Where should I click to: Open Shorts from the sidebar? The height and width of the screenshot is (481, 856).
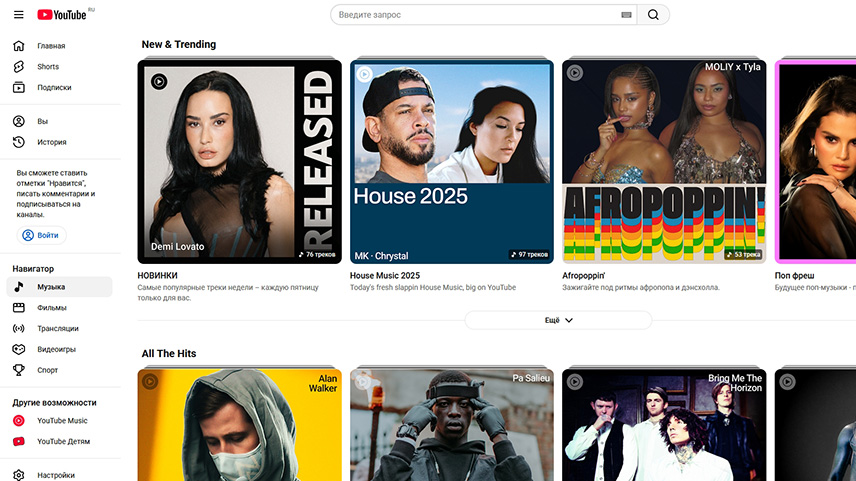[48, 67]
